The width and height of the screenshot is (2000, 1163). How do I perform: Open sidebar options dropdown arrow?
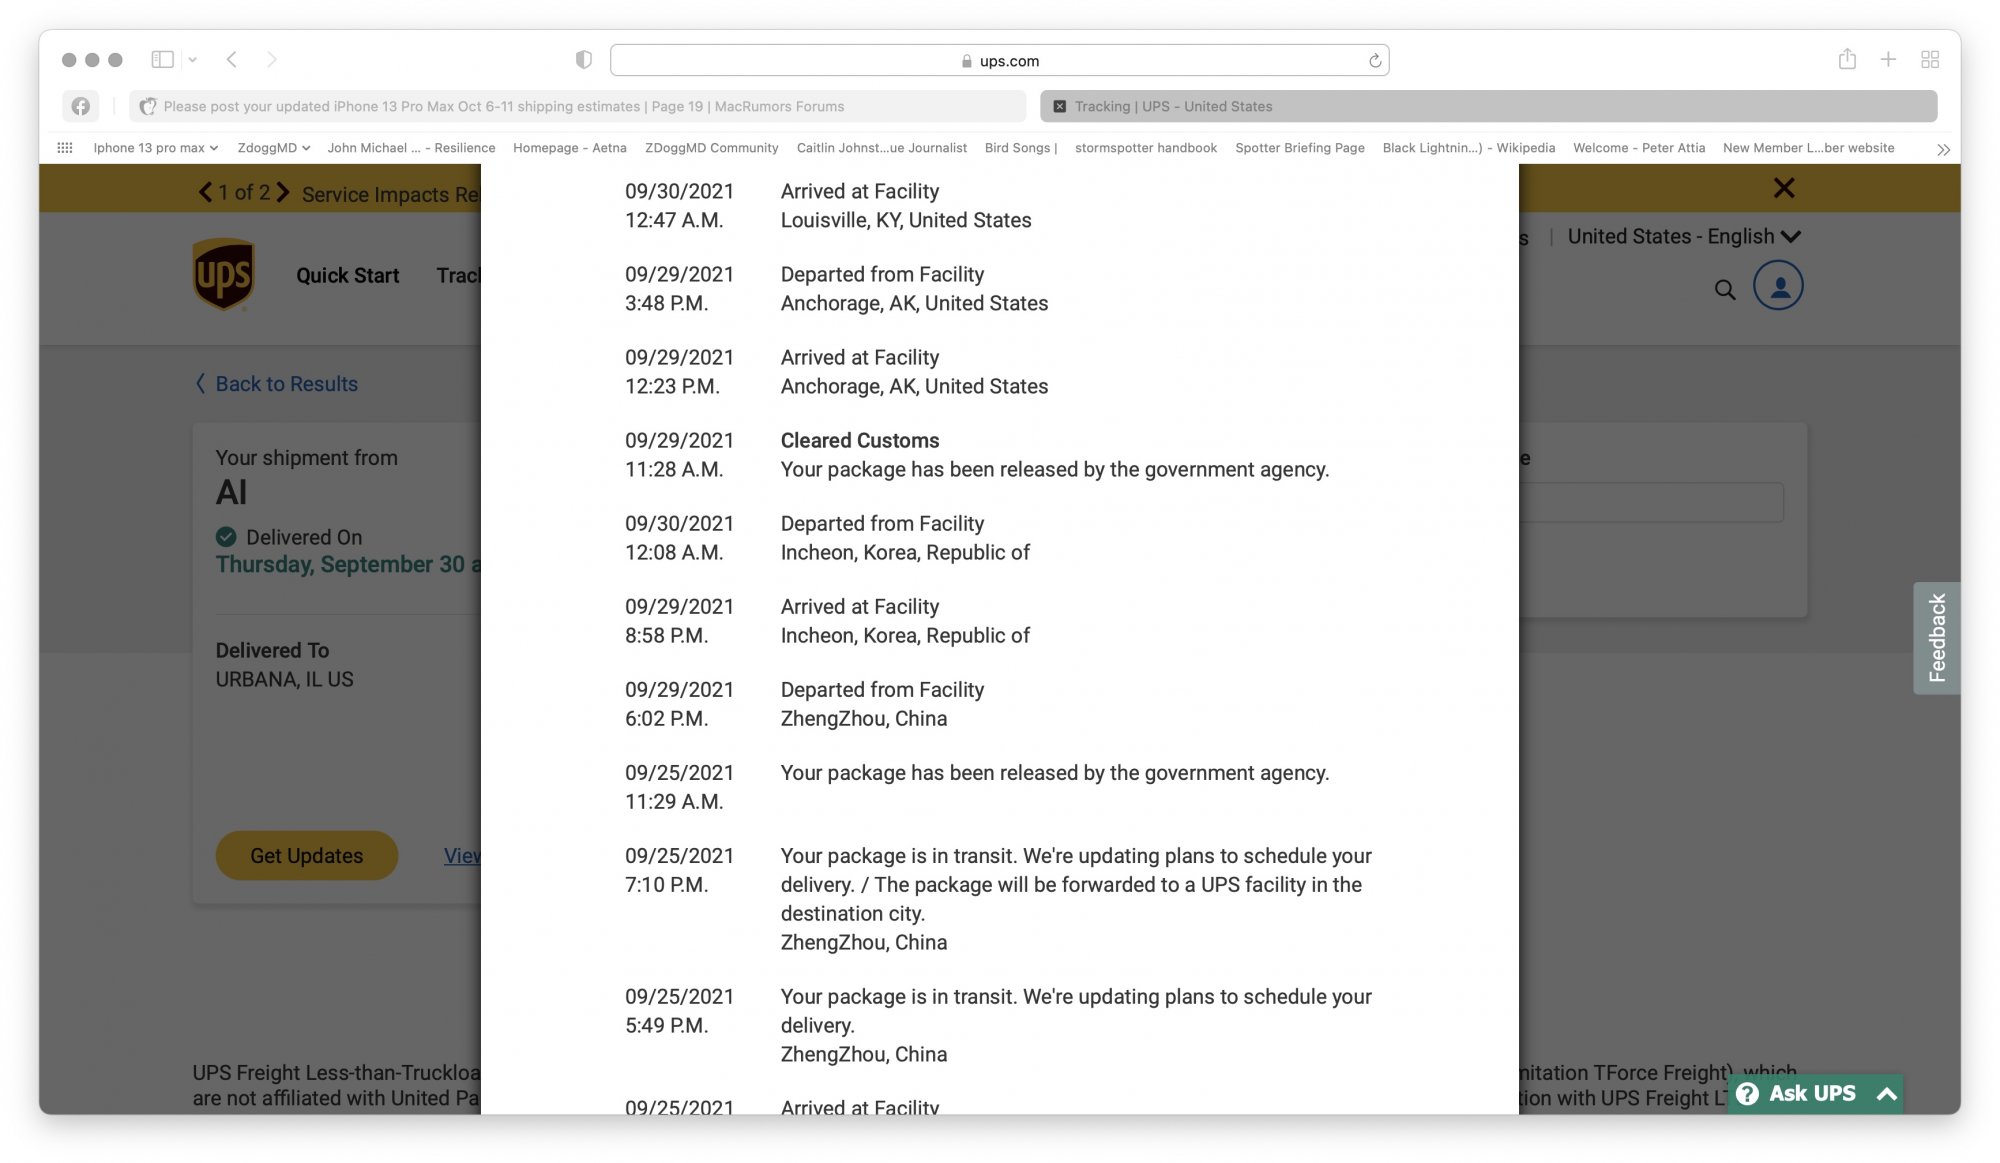click(x=193, y=60)
